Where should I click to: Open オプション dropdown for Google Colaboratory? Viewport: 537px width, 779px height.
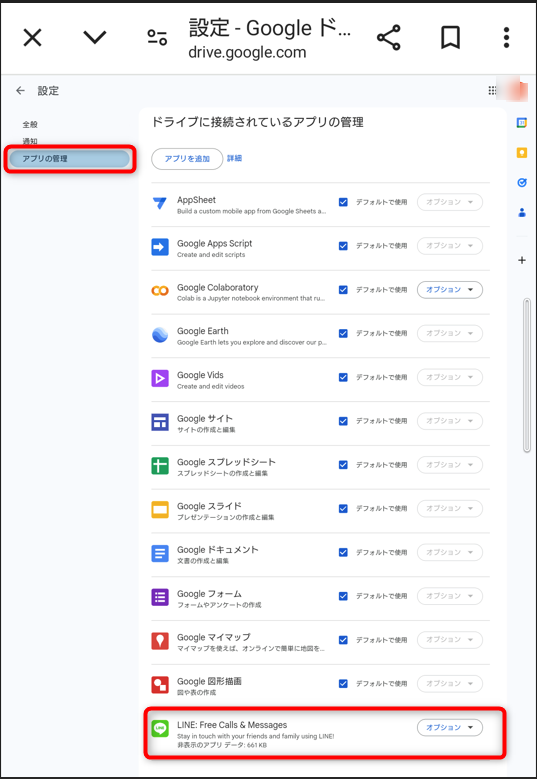pyautogui.click(x=450, y=290)
